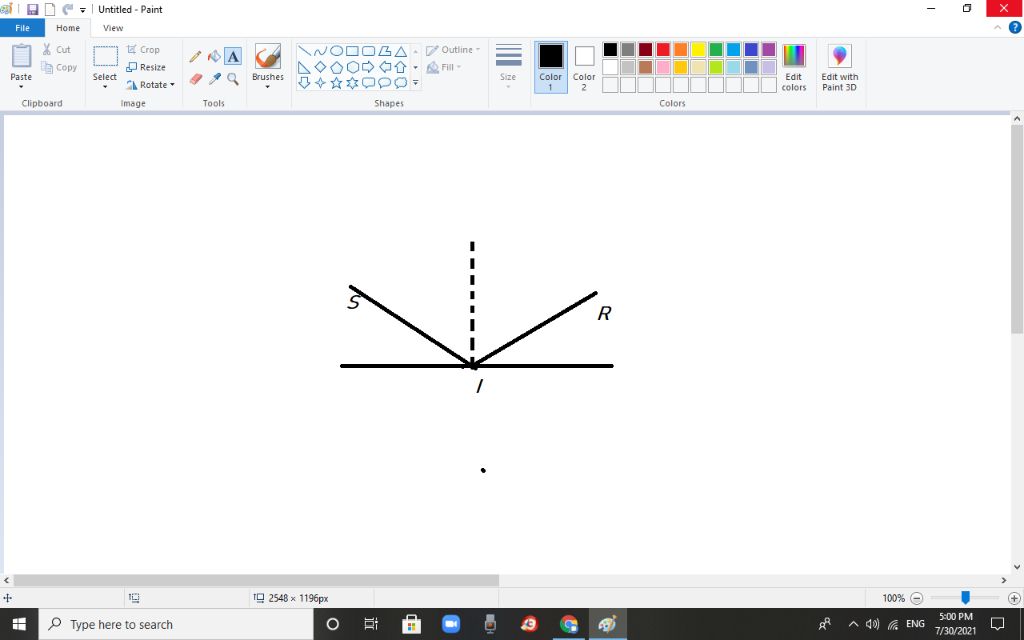This screenshot has width=1024, height=640.
Task: Open Edit colors dialog
Action: click(793, 68)
